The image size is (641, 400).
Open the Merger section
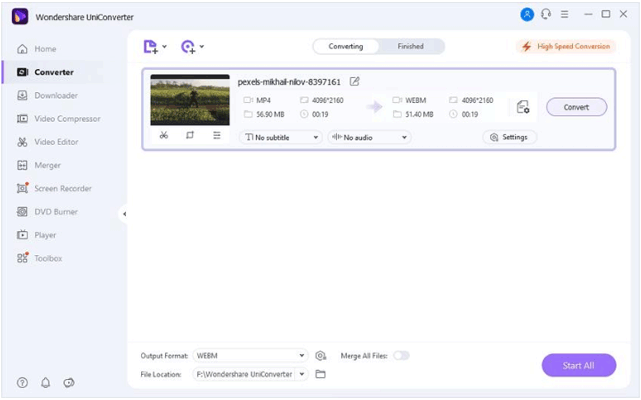(39, 166)
